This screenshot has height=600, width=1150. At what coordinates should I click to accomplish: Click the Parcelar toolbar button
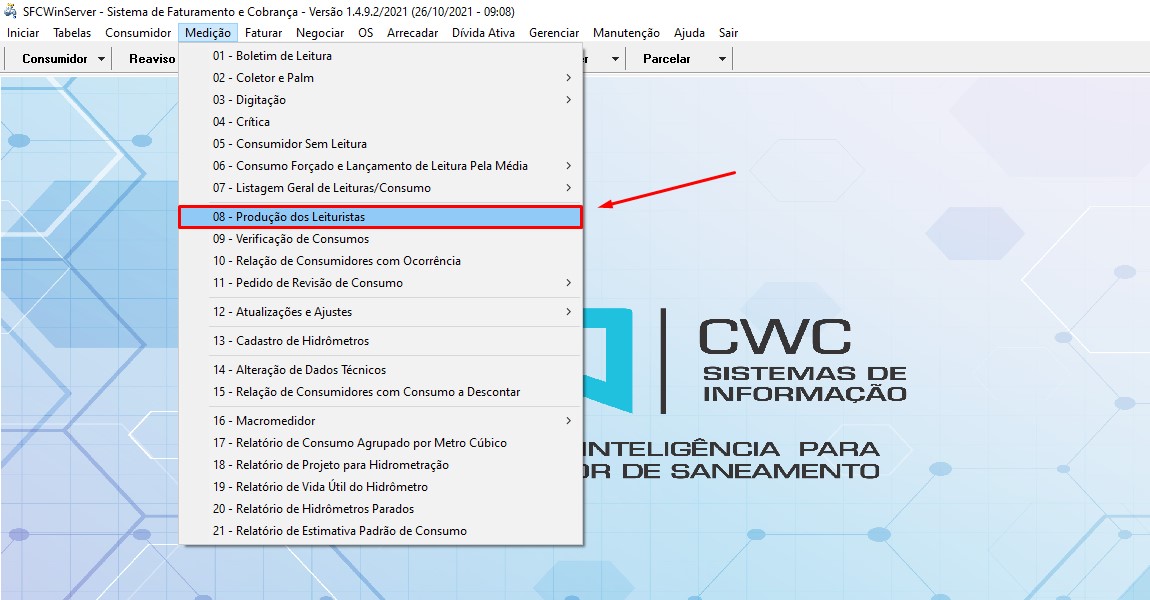point(666,59)
